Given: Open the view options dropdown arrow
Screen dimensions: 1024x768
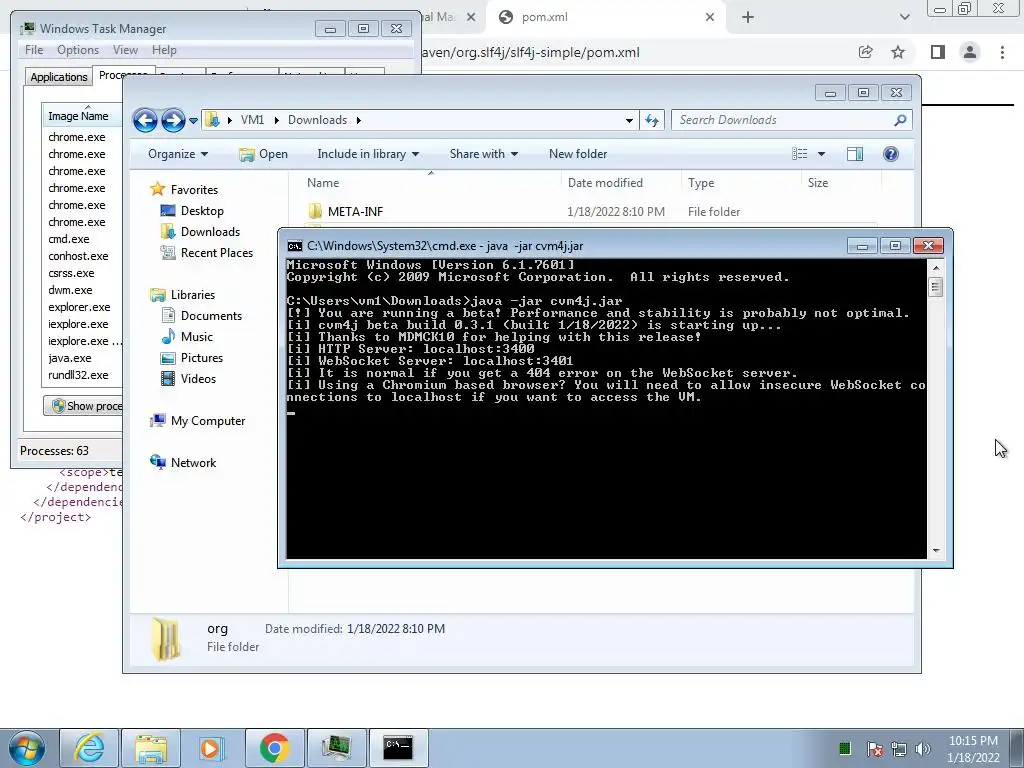Looking at the screenshot, I should [x=822, y=154].
